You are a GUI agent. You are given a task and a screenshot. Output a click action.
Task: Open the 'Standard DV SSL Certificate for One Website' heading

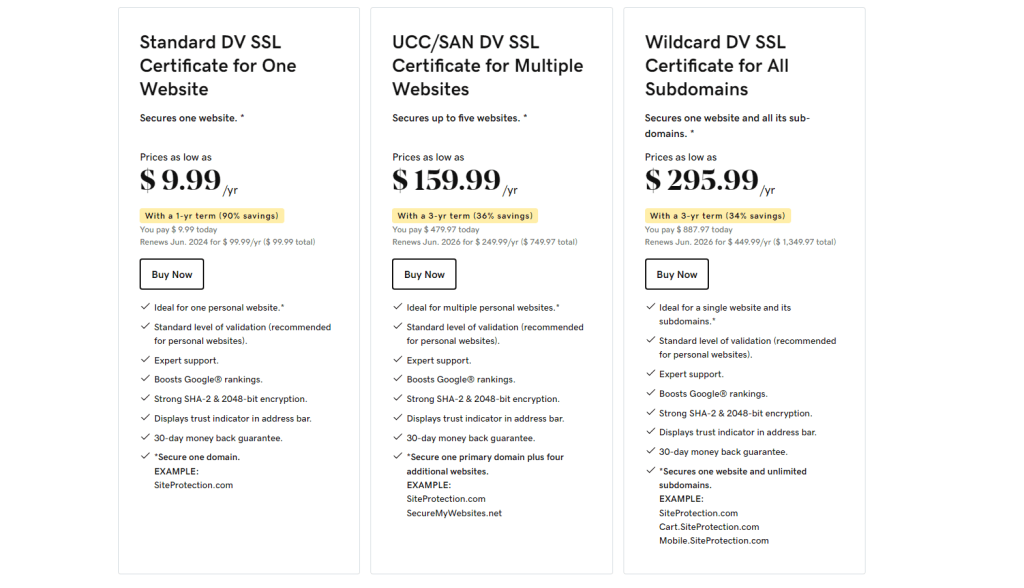[218, 65]
